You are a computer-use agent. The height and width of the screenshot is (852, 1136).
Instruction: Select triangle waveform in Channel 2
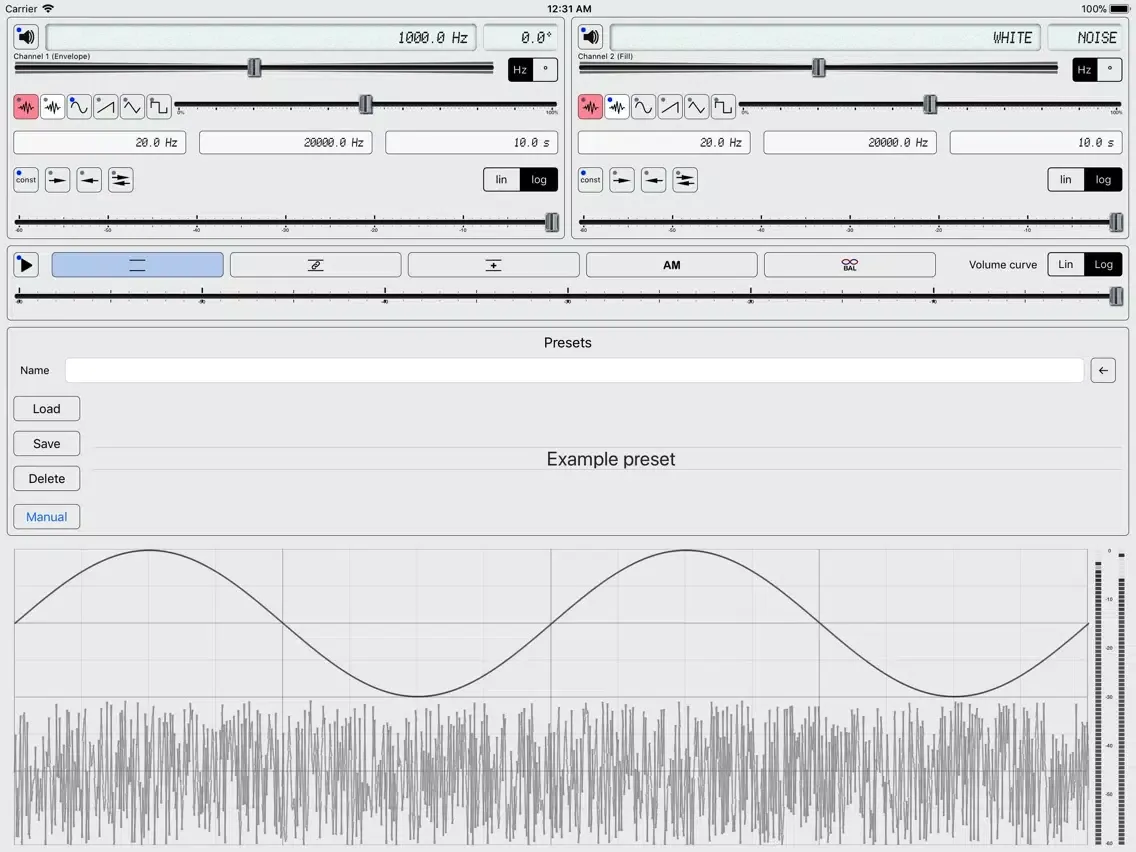coord(696,106)
